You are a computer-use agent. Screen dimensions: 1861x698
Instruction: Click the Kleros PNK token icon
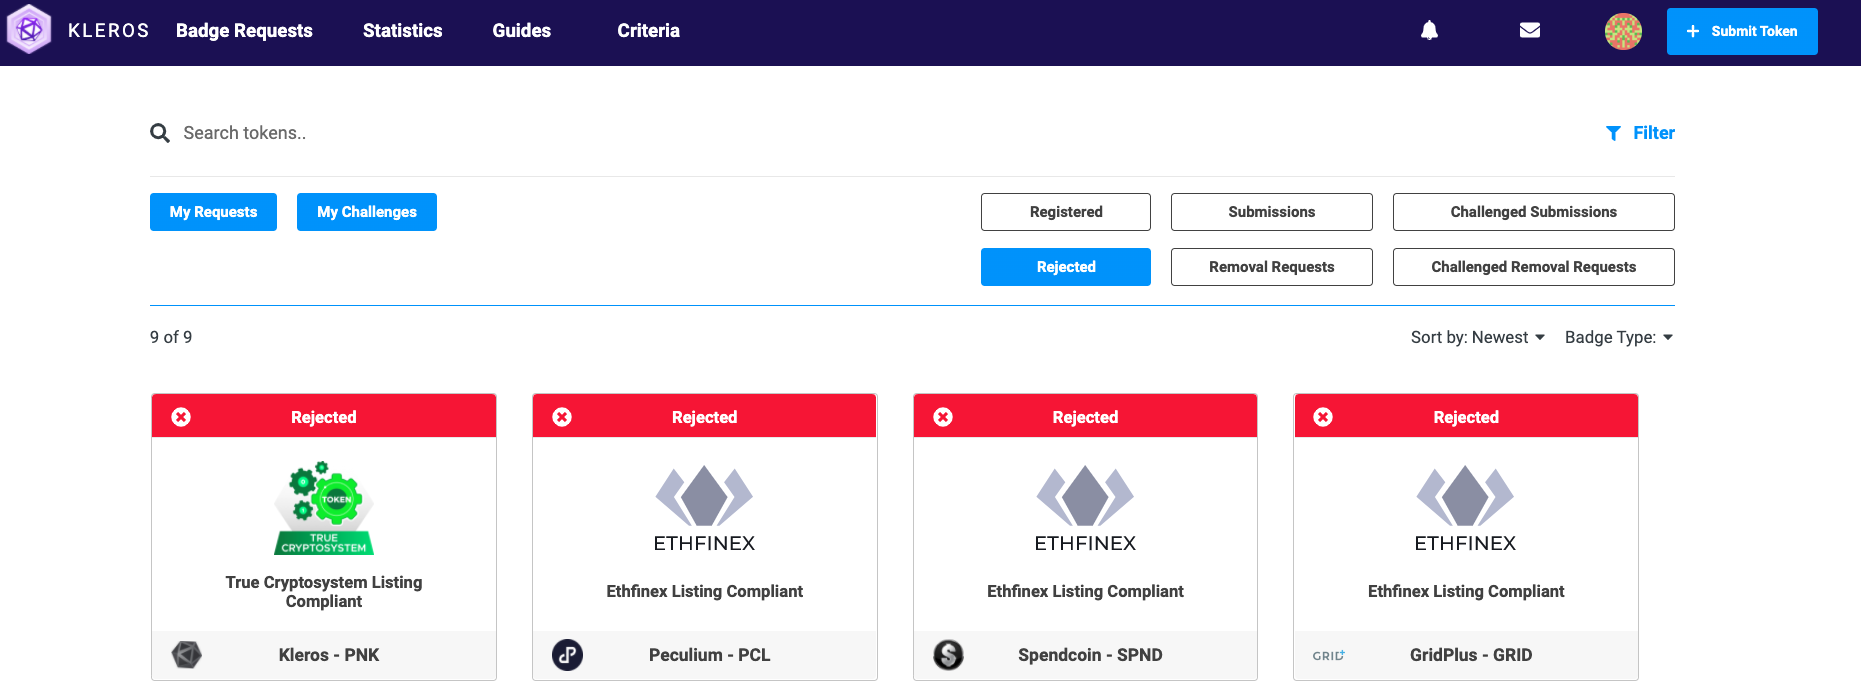(187, 655)
